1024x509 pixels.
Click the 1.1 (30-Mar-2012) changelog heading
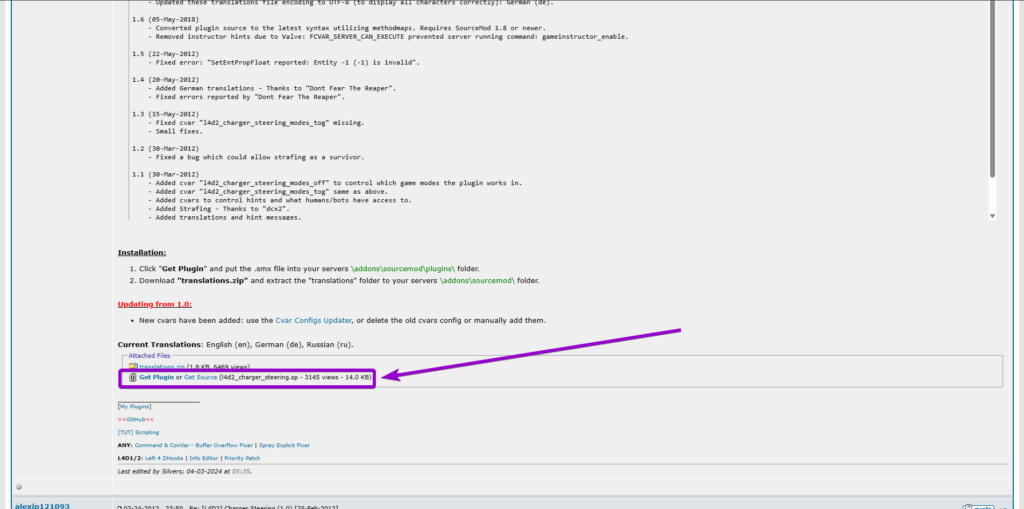pyautogui.click(x=165, y=174)
